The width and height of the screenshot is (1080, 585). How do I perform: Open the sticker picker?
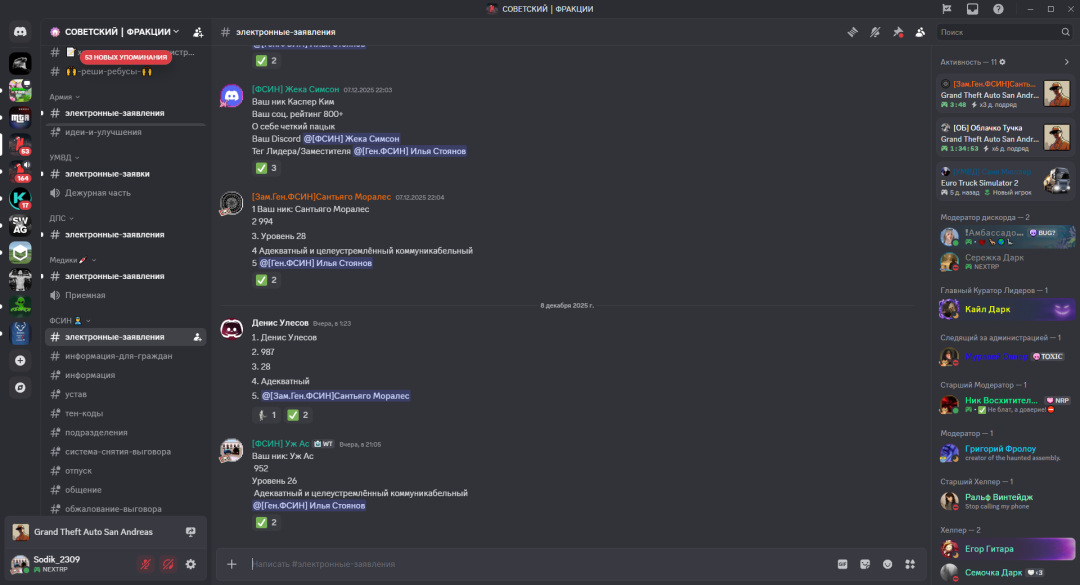coord(865,564)
